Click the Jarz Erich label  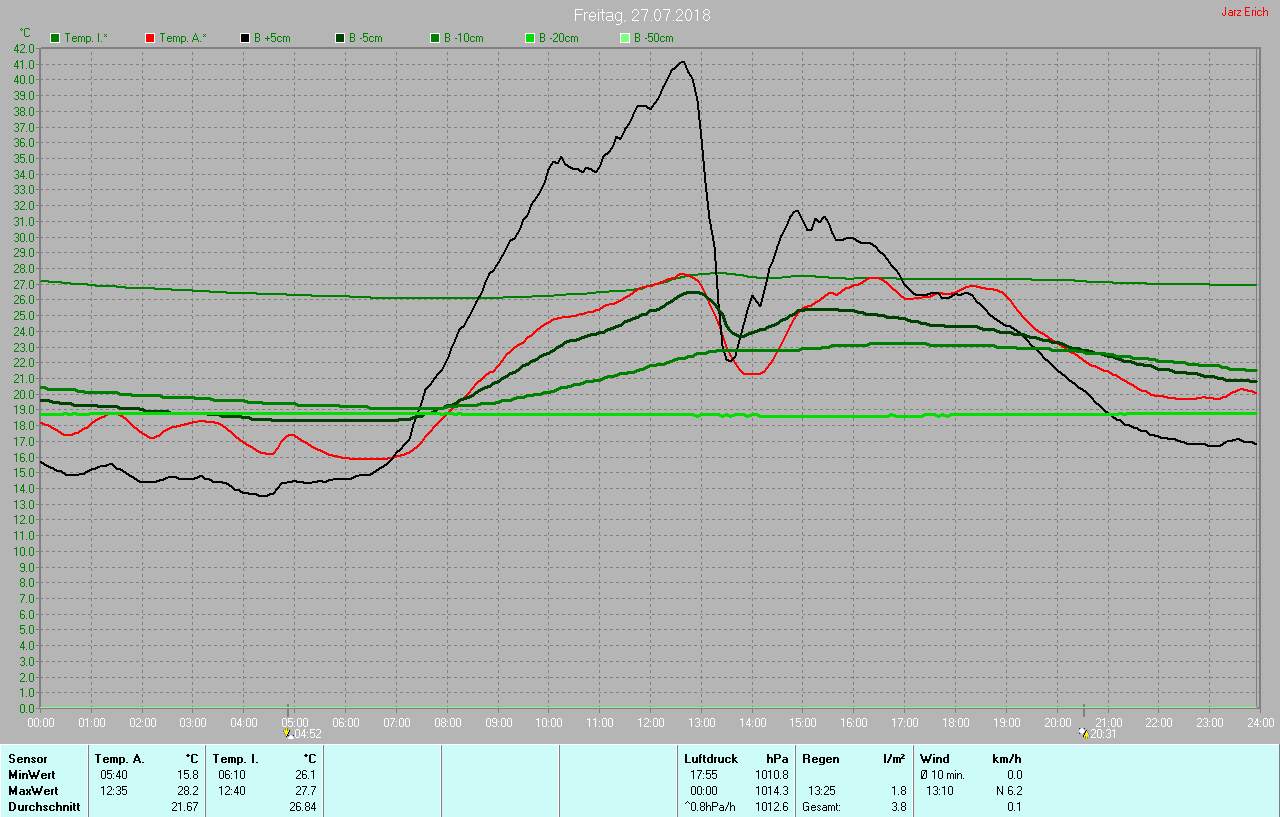point(1244,12)
